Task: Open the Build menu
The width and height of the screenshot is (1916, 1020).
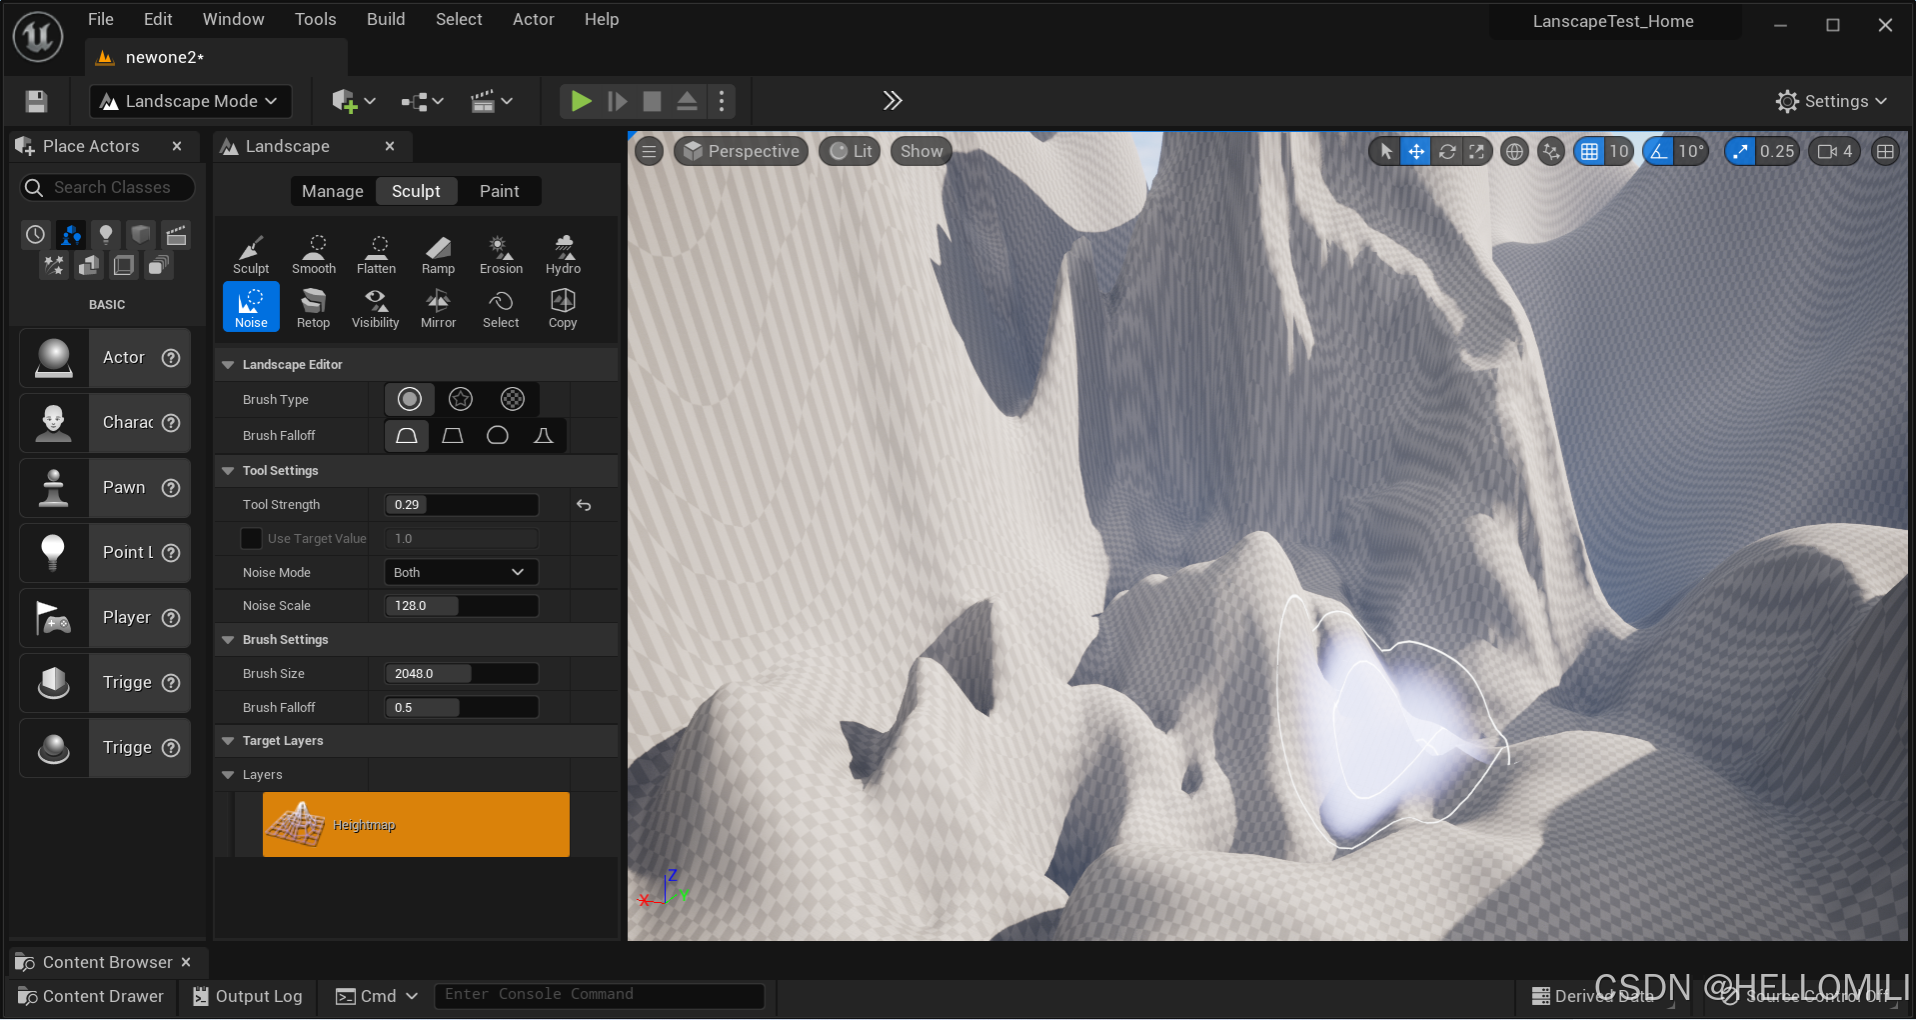Action: [386, 19]
